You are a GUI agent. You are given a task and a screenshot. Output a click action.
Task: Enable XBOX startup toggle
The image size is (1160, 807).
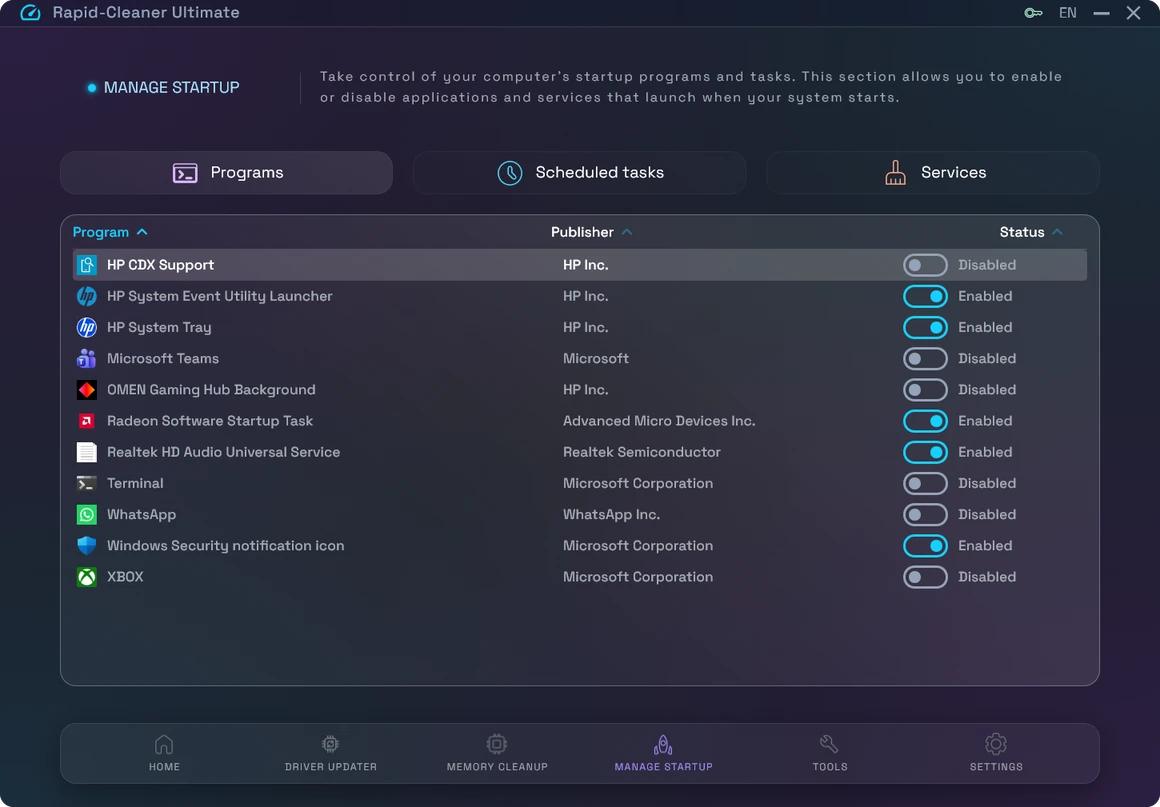pos(925,577)
